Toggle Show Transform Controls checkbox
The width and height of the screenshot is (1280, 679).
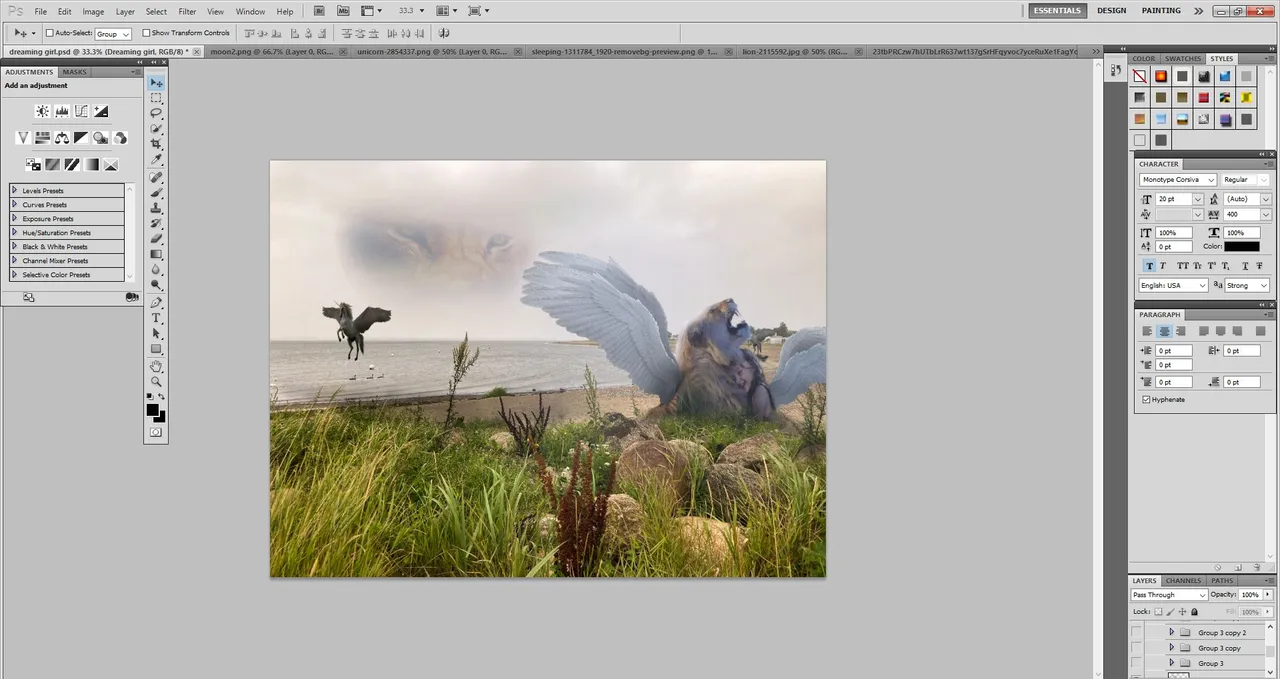click(146, 33)
